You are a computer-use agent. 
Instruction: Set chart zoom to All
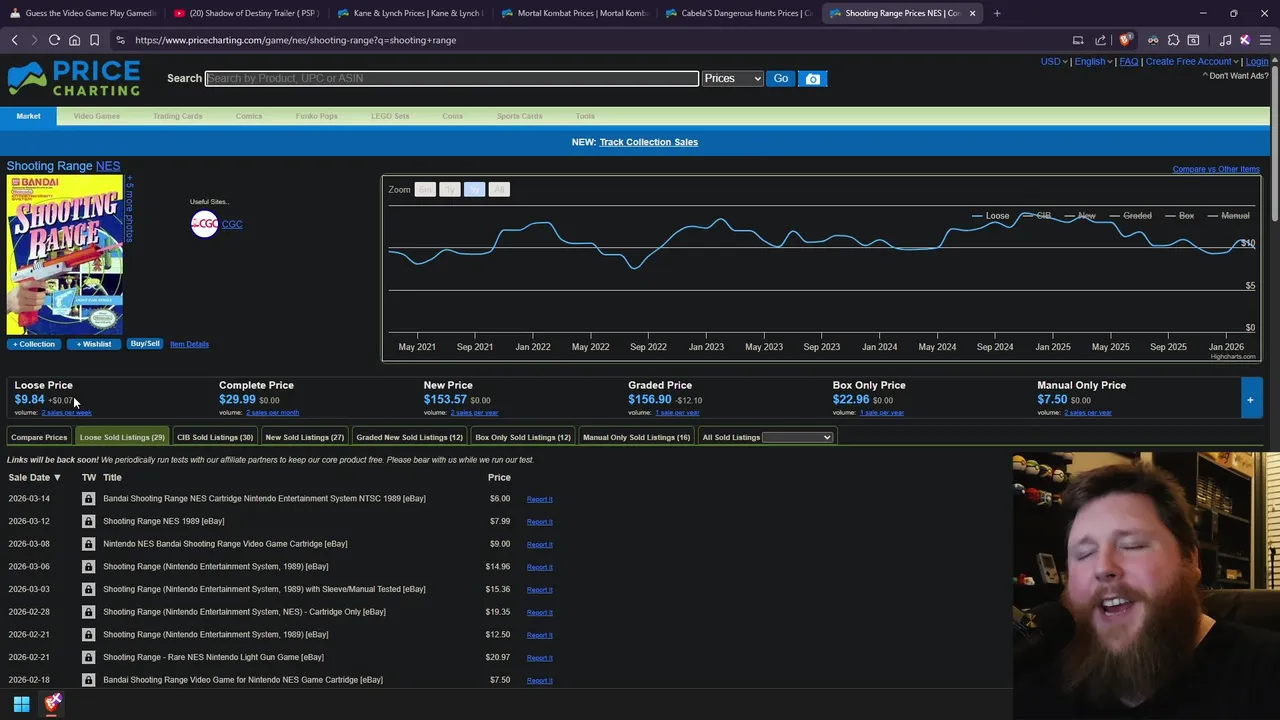click(499, 189)
